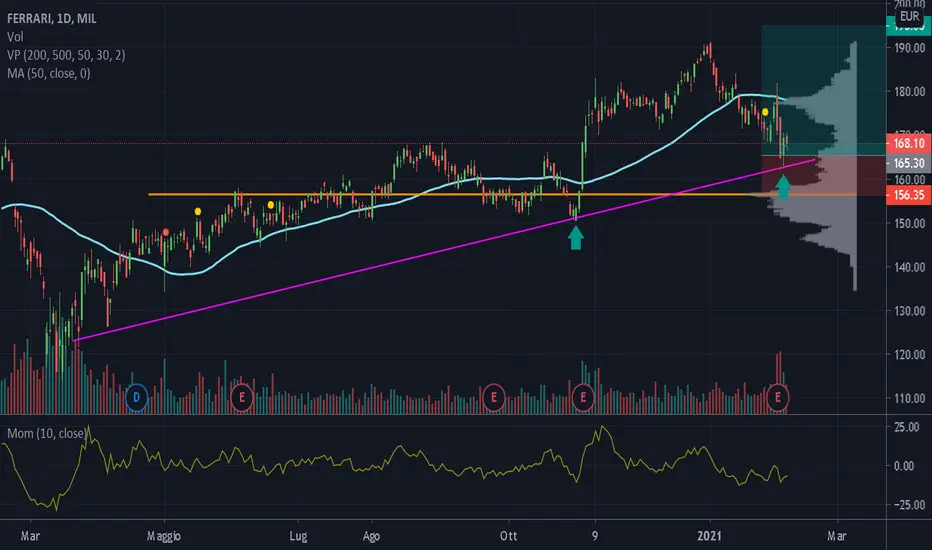The image size is (932, 550).
Task: Click the green up arrow near price 150
Action: (575, 238)
